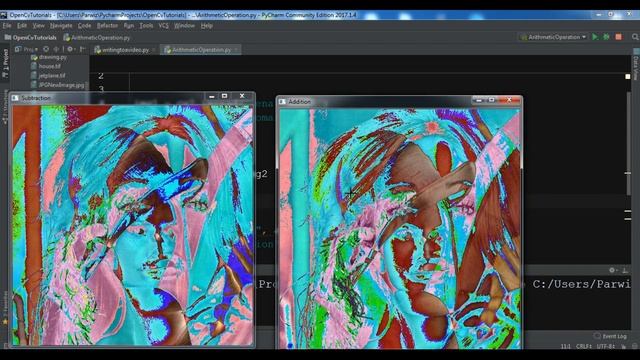Open the VCS menu
Screen dimensions: 640x360
[163, 26]
